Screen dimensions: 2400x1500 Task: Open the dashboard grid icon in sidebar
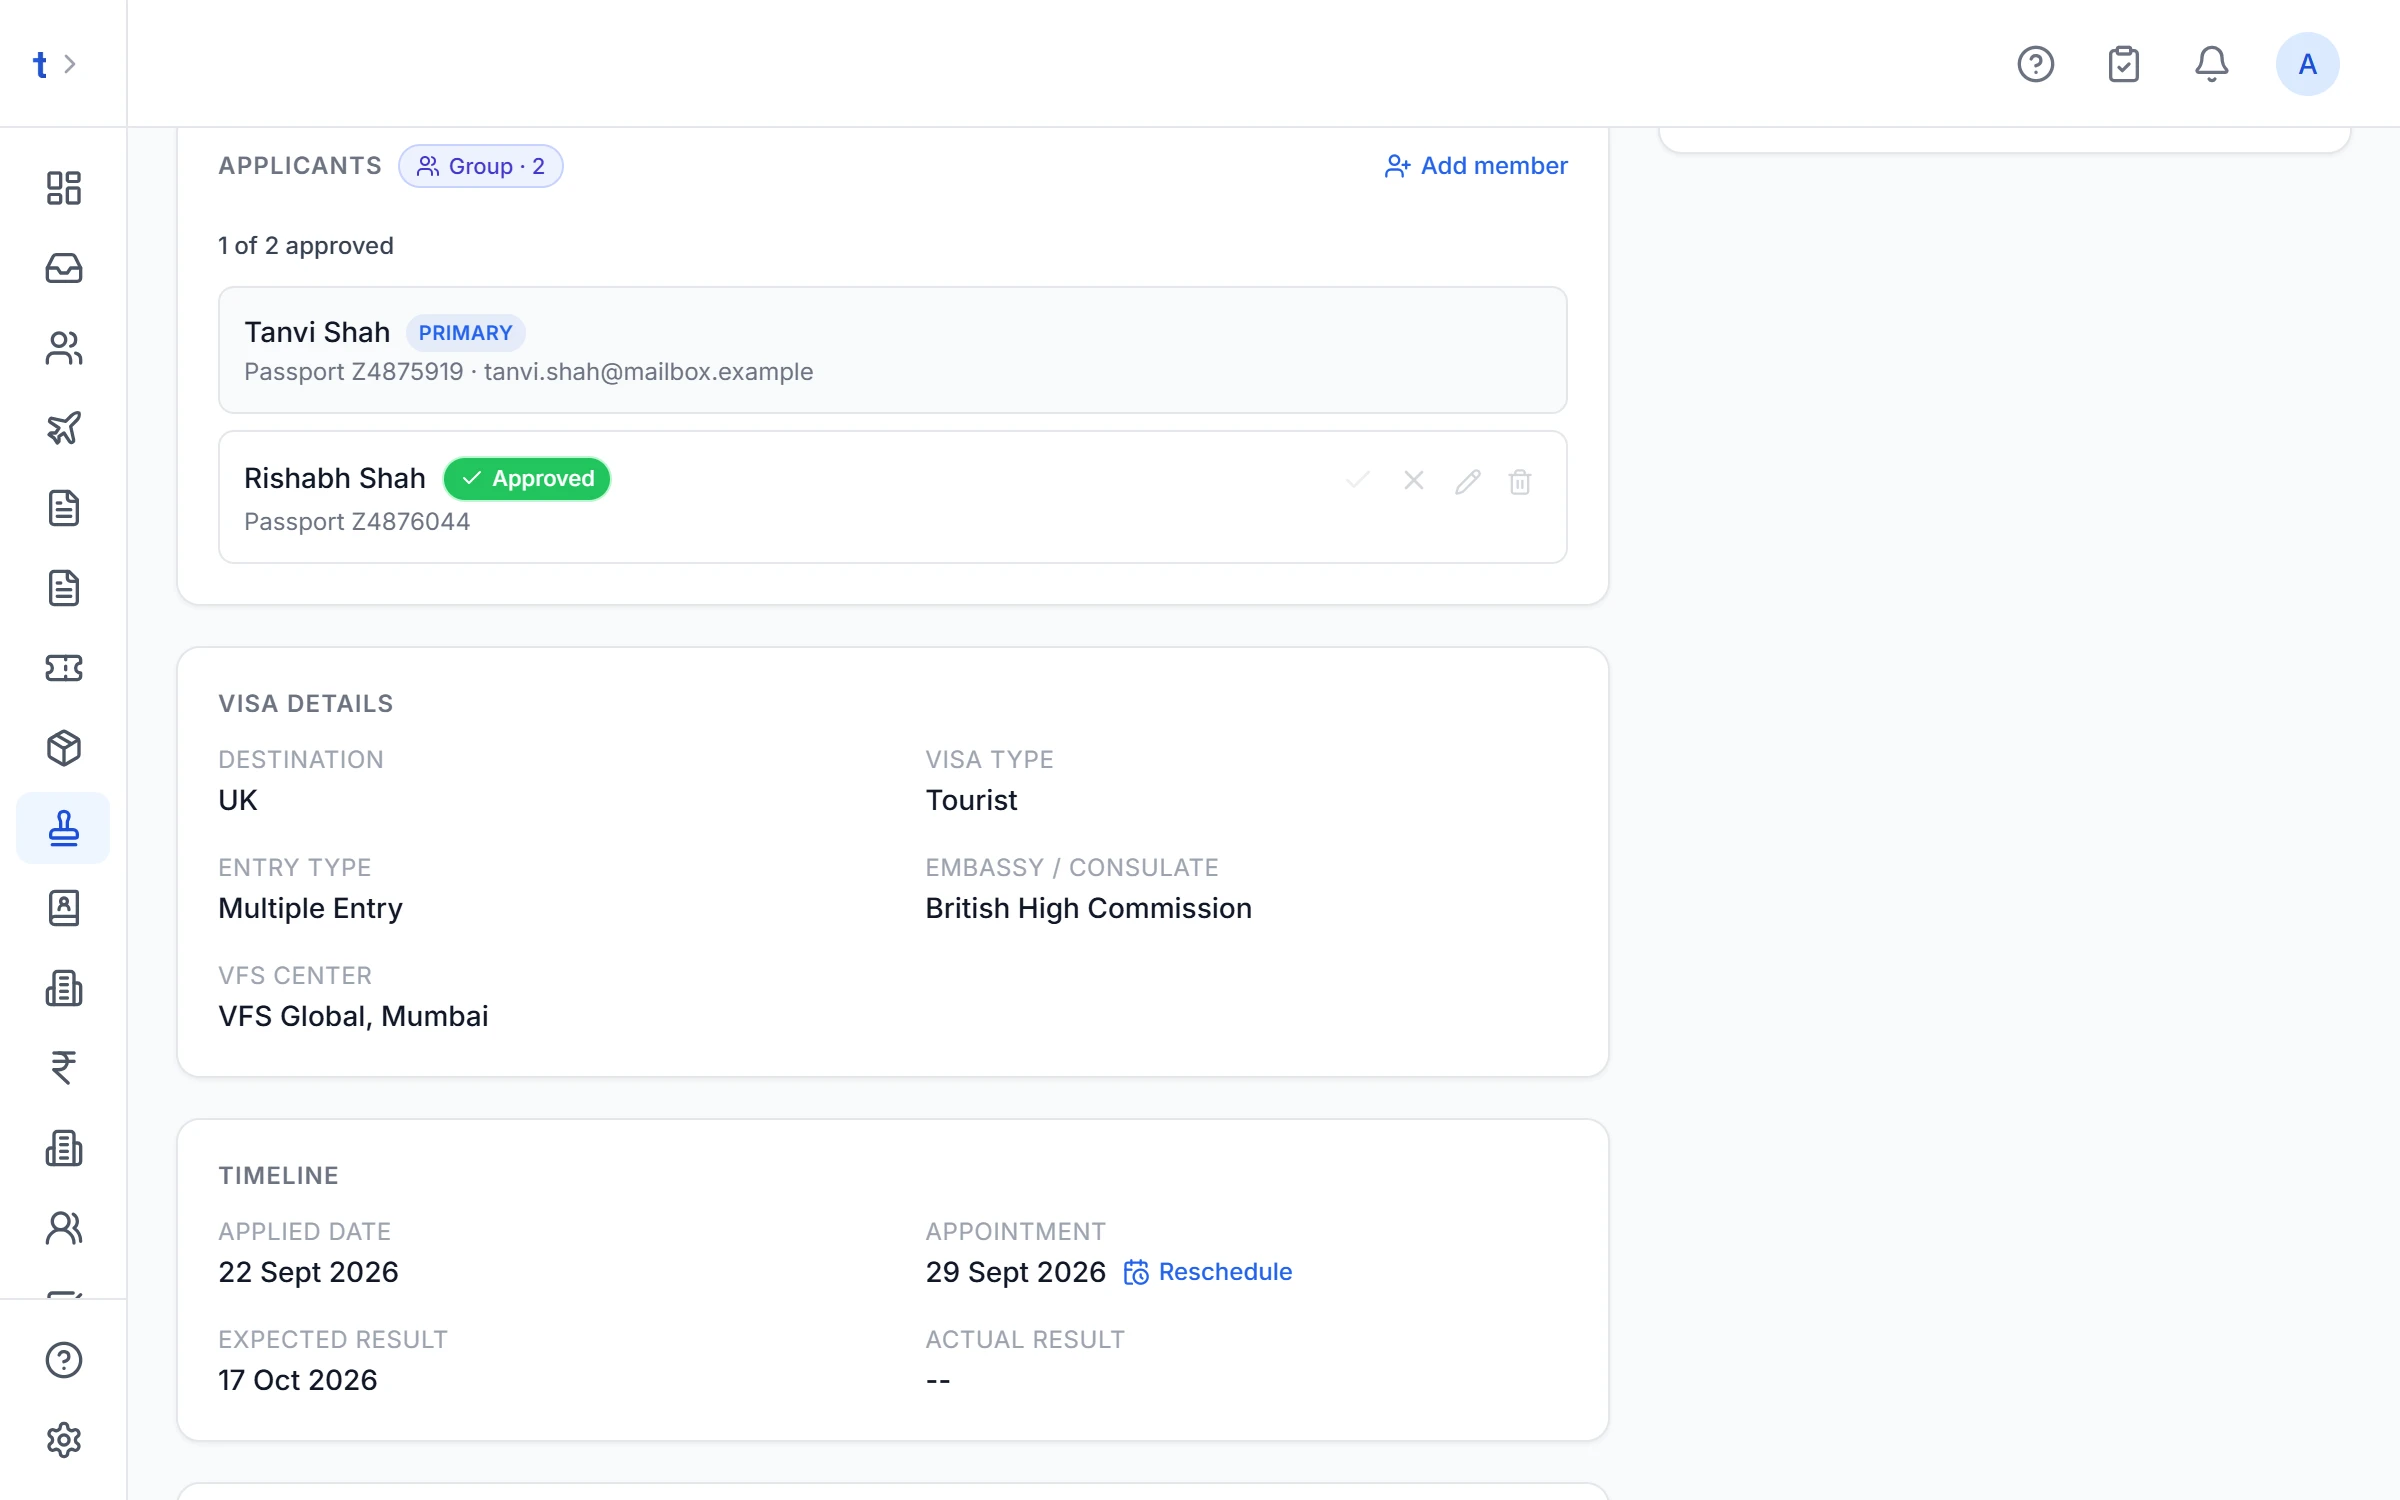coord(64,188)
